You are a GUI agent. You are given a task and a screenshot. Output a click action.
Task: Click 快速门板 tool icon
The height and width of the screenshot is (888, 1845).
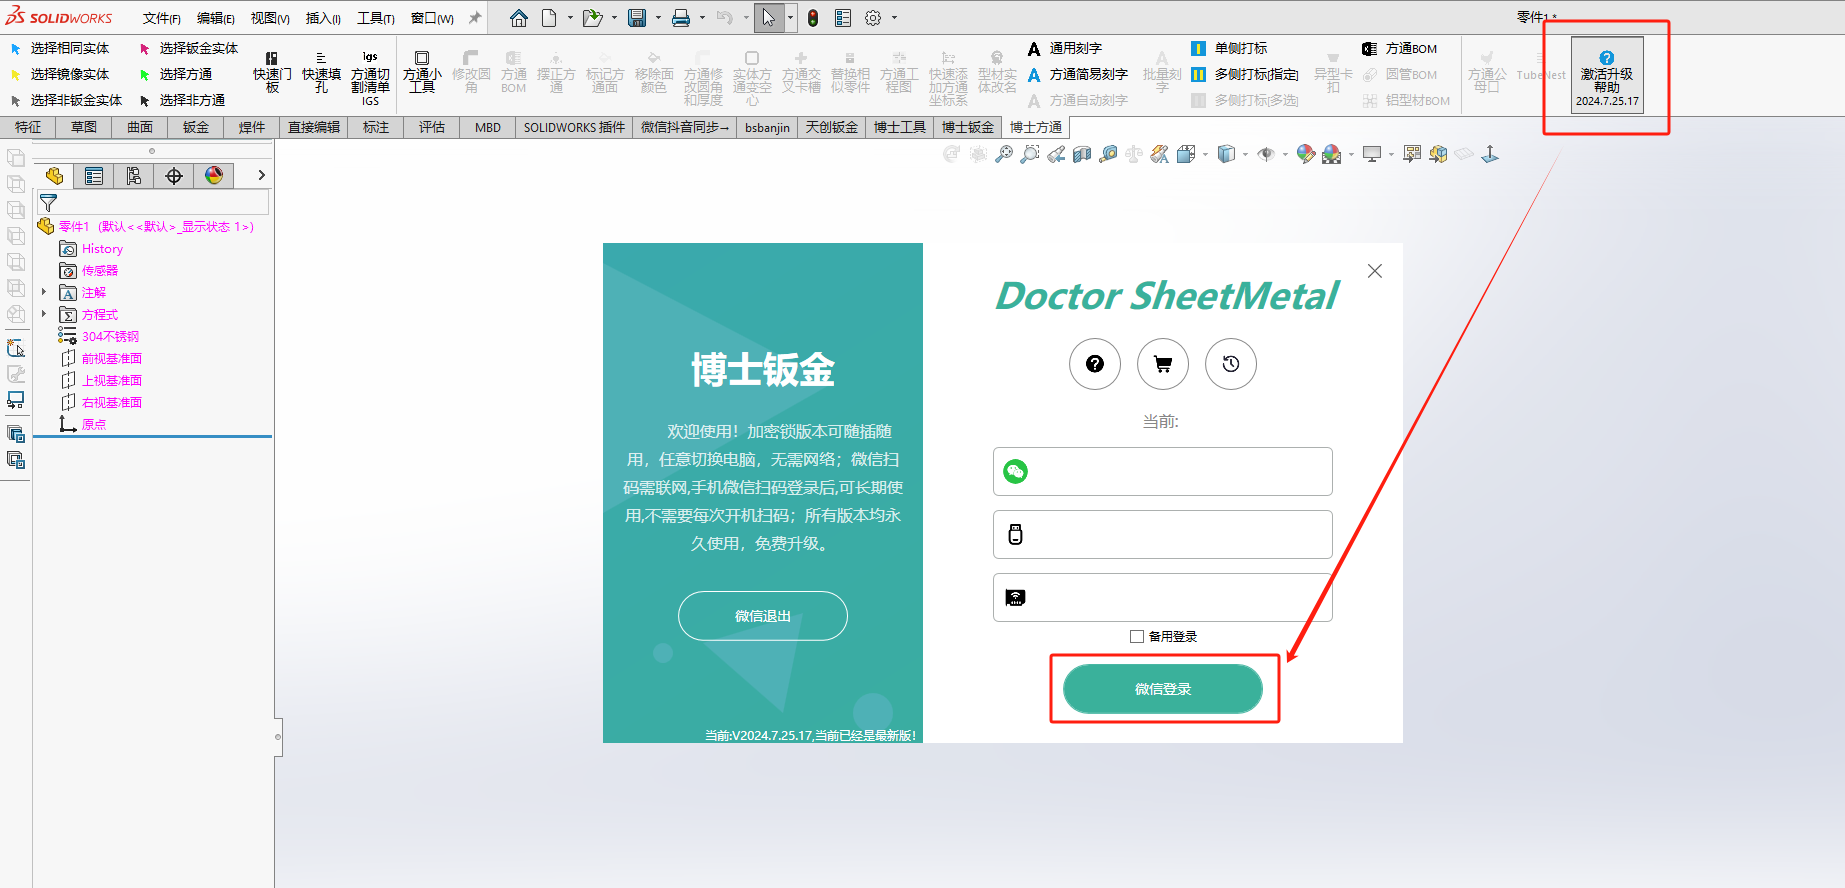[272, 74]
